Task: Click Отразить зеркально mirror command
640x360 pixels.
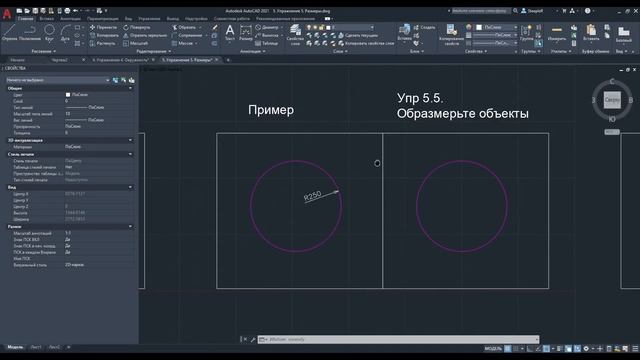Action: [145, 35]
